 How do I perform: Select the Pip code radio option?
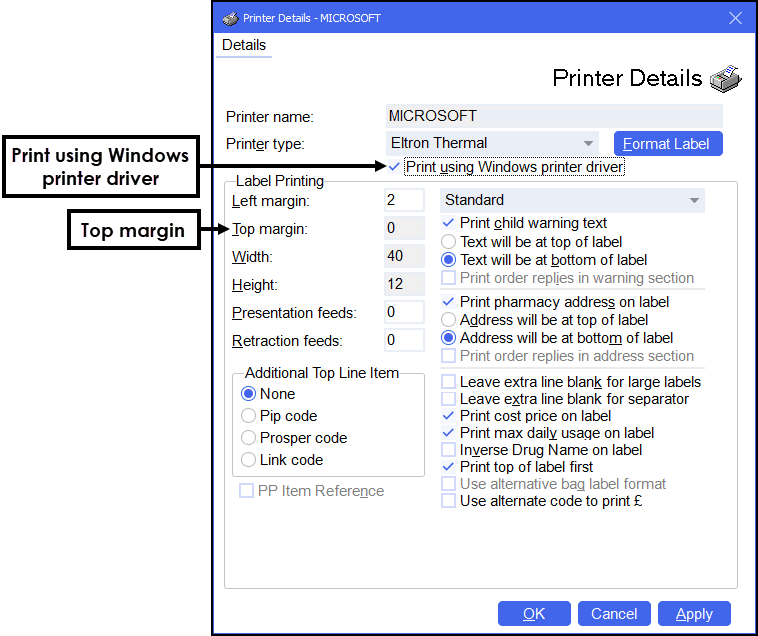(x=249, y=416)
